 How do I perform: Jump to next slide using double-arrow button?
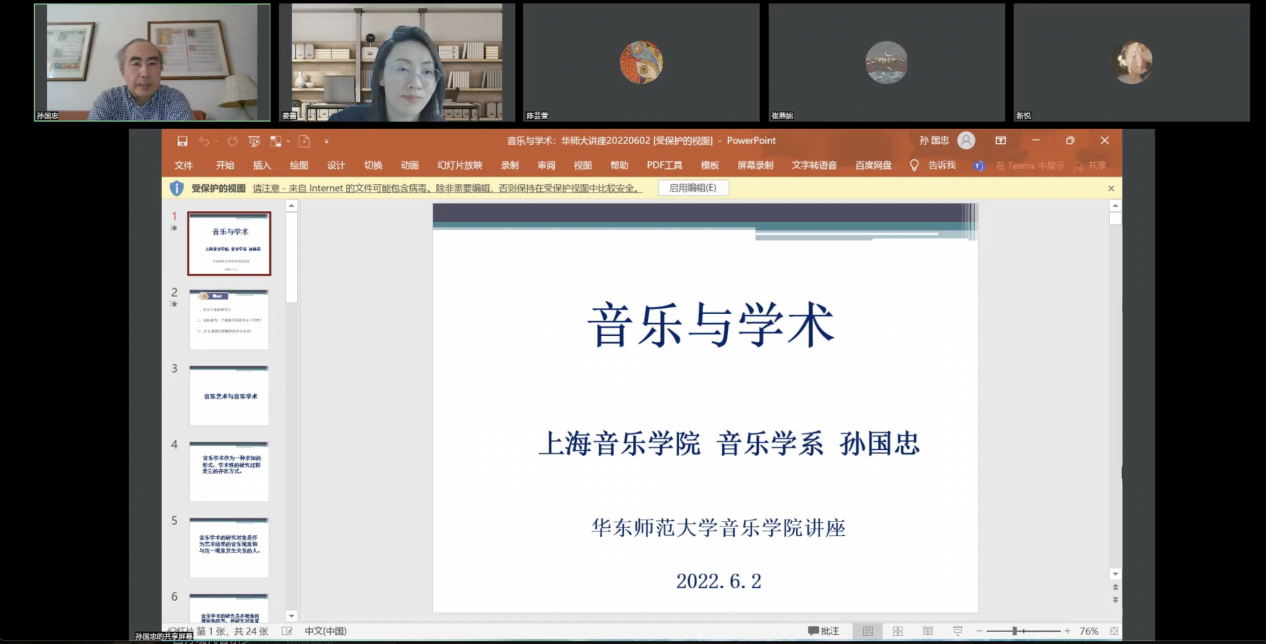pos(1115,600)
